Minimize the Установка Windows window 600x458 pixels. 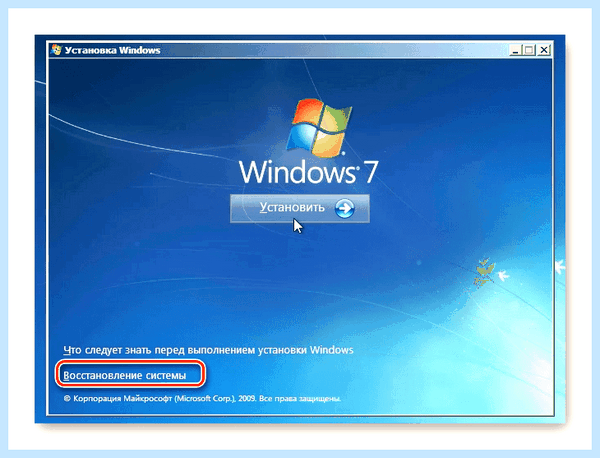point(516,50)
